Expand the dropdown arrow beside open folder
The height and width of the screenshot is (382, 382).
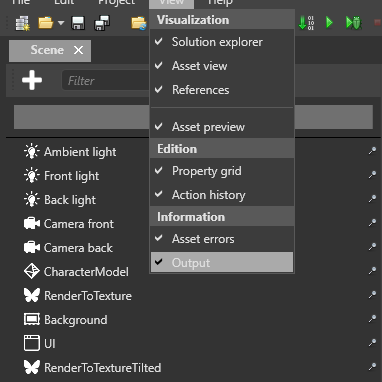[x=61, y=23]
